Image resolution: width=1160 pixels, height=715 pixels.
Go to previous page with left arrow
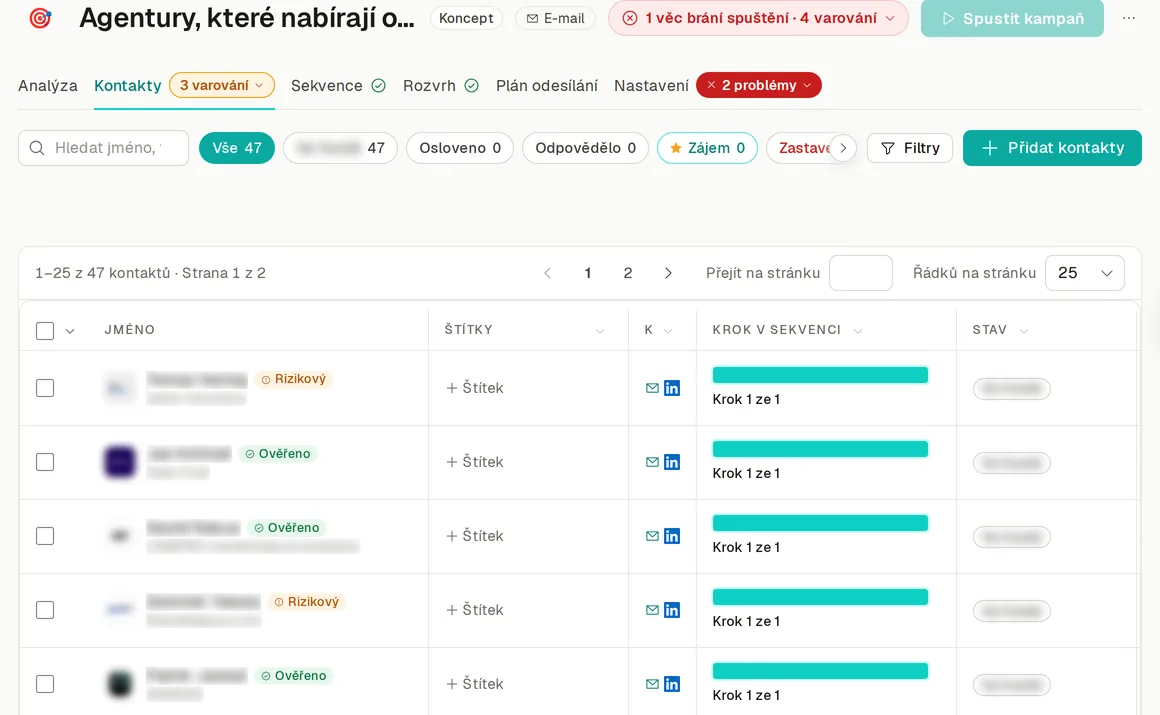(547, 273)
